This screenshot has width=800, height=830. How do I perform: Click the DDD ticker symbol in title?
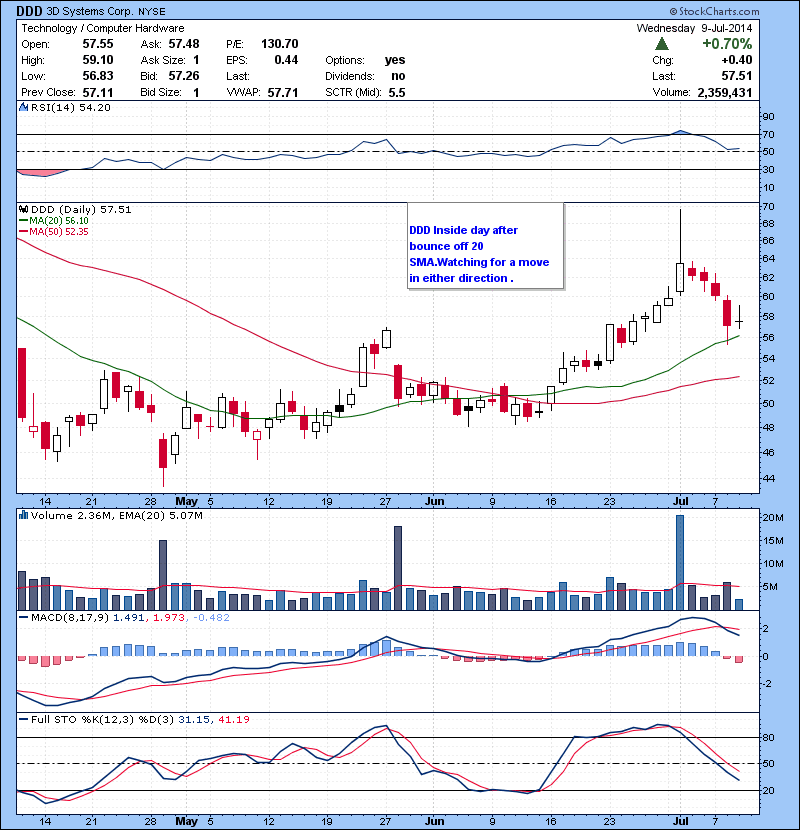point(30,11)
